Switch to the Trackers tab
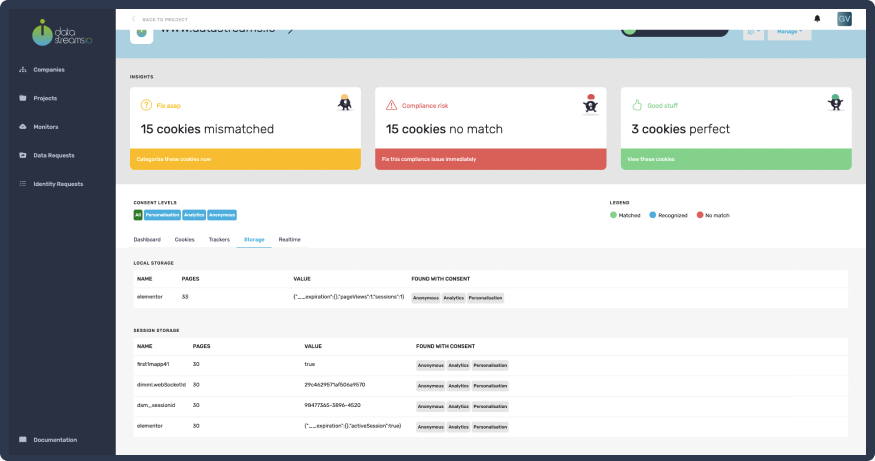875x461 pixels. (219, 239)
